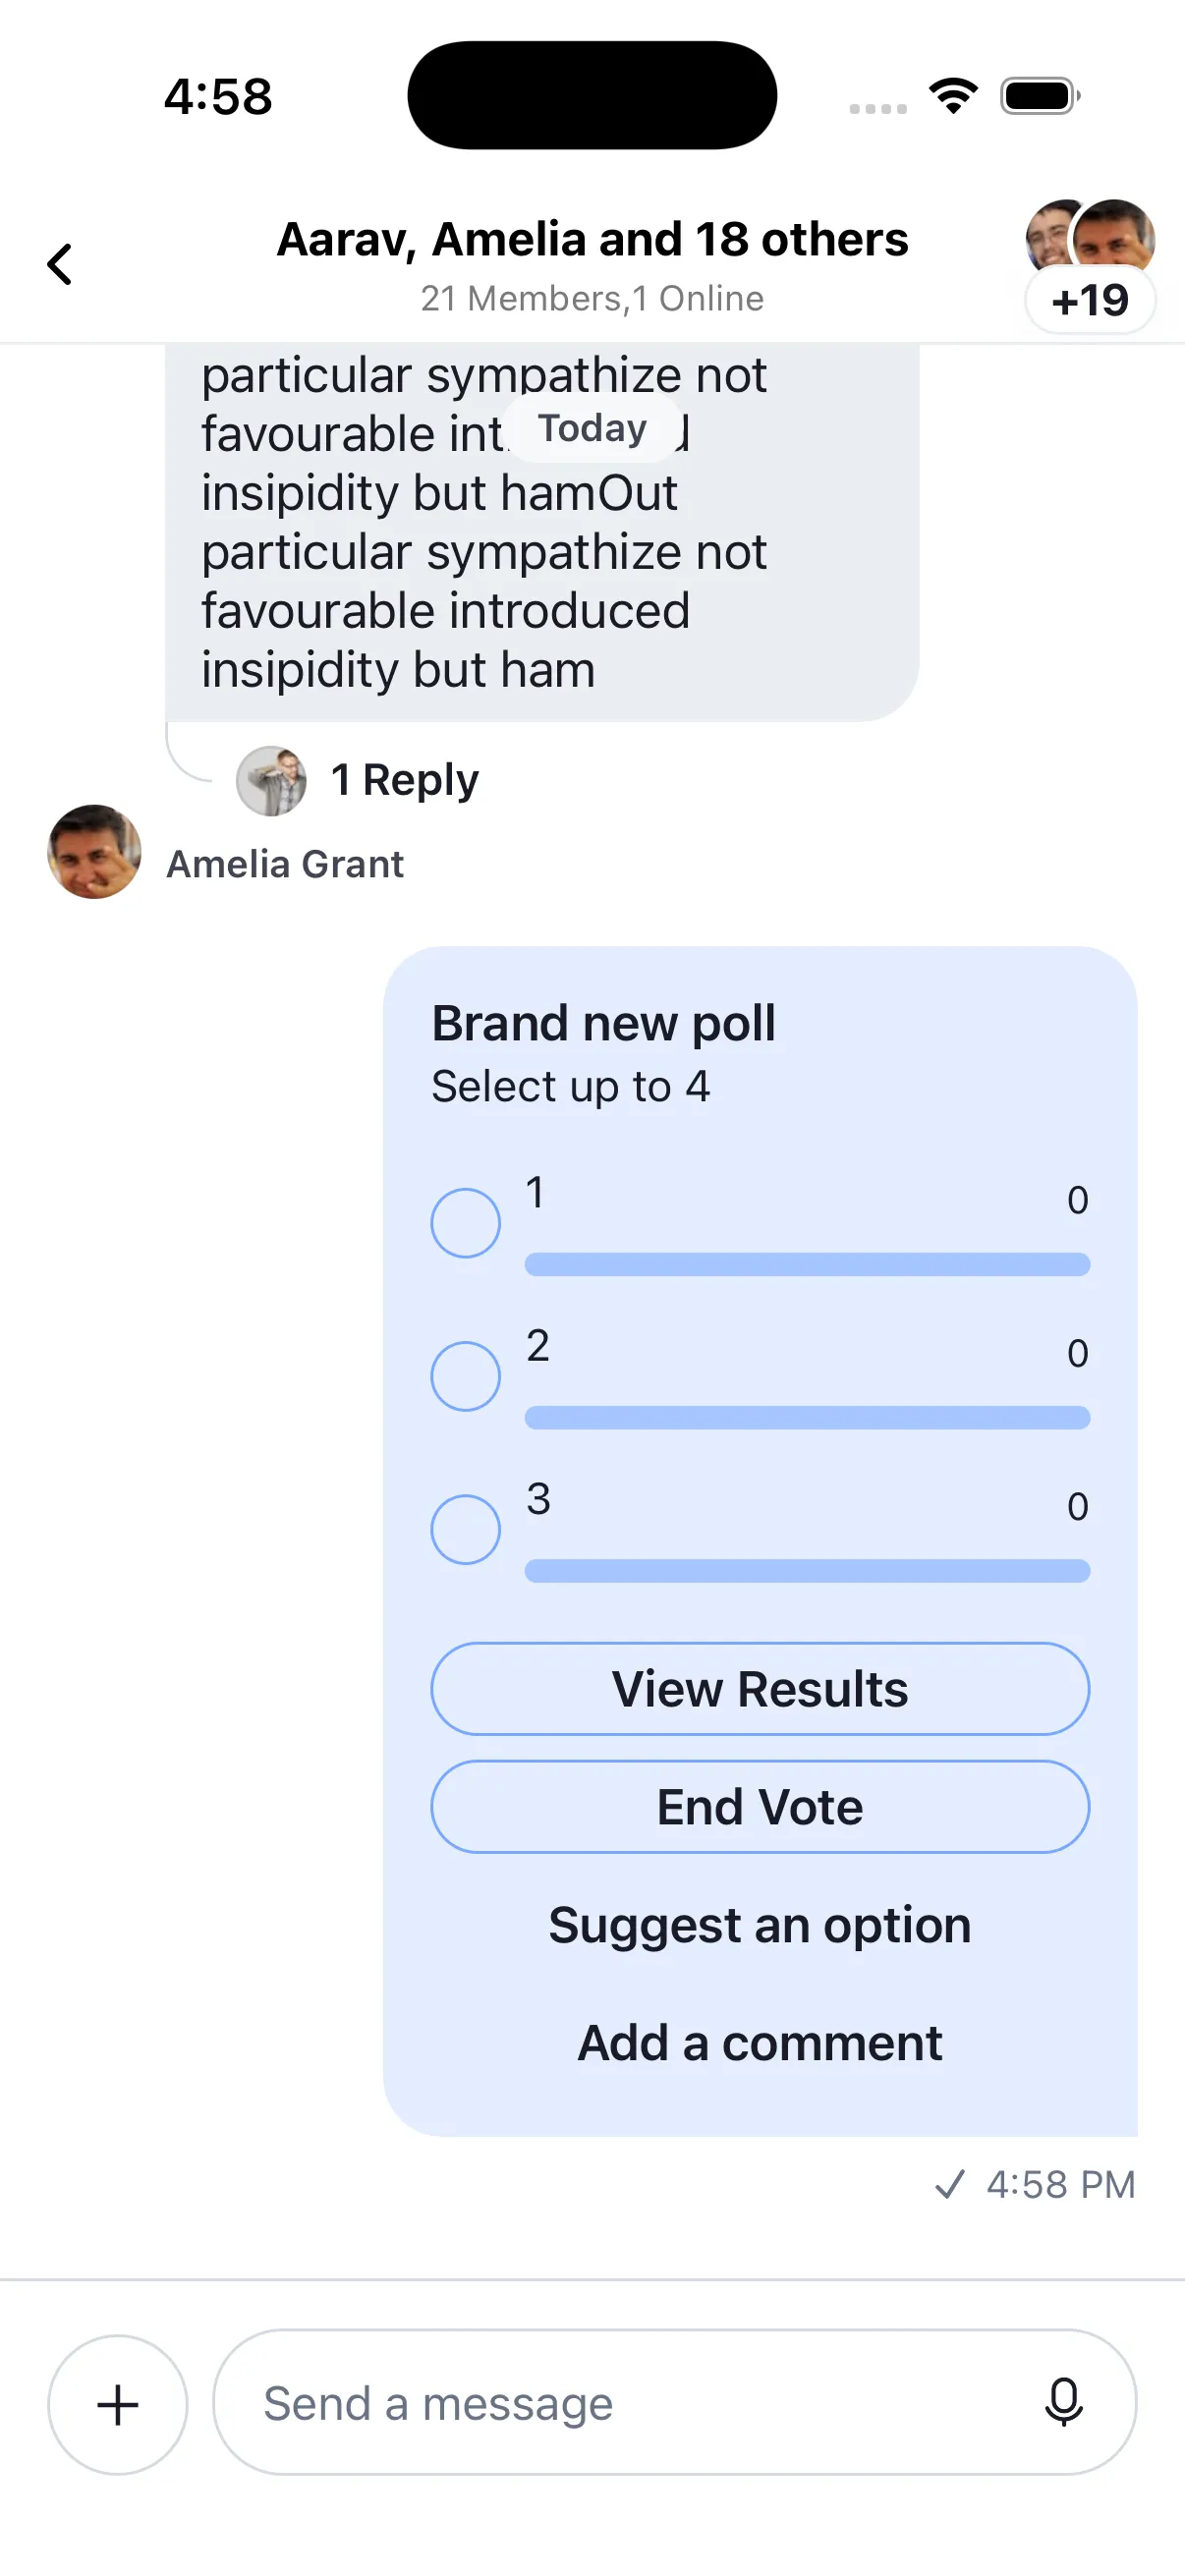Tap the progress bar under option 1
The height and width of the screenshot is (2576, 1185).
[804, 1263]
